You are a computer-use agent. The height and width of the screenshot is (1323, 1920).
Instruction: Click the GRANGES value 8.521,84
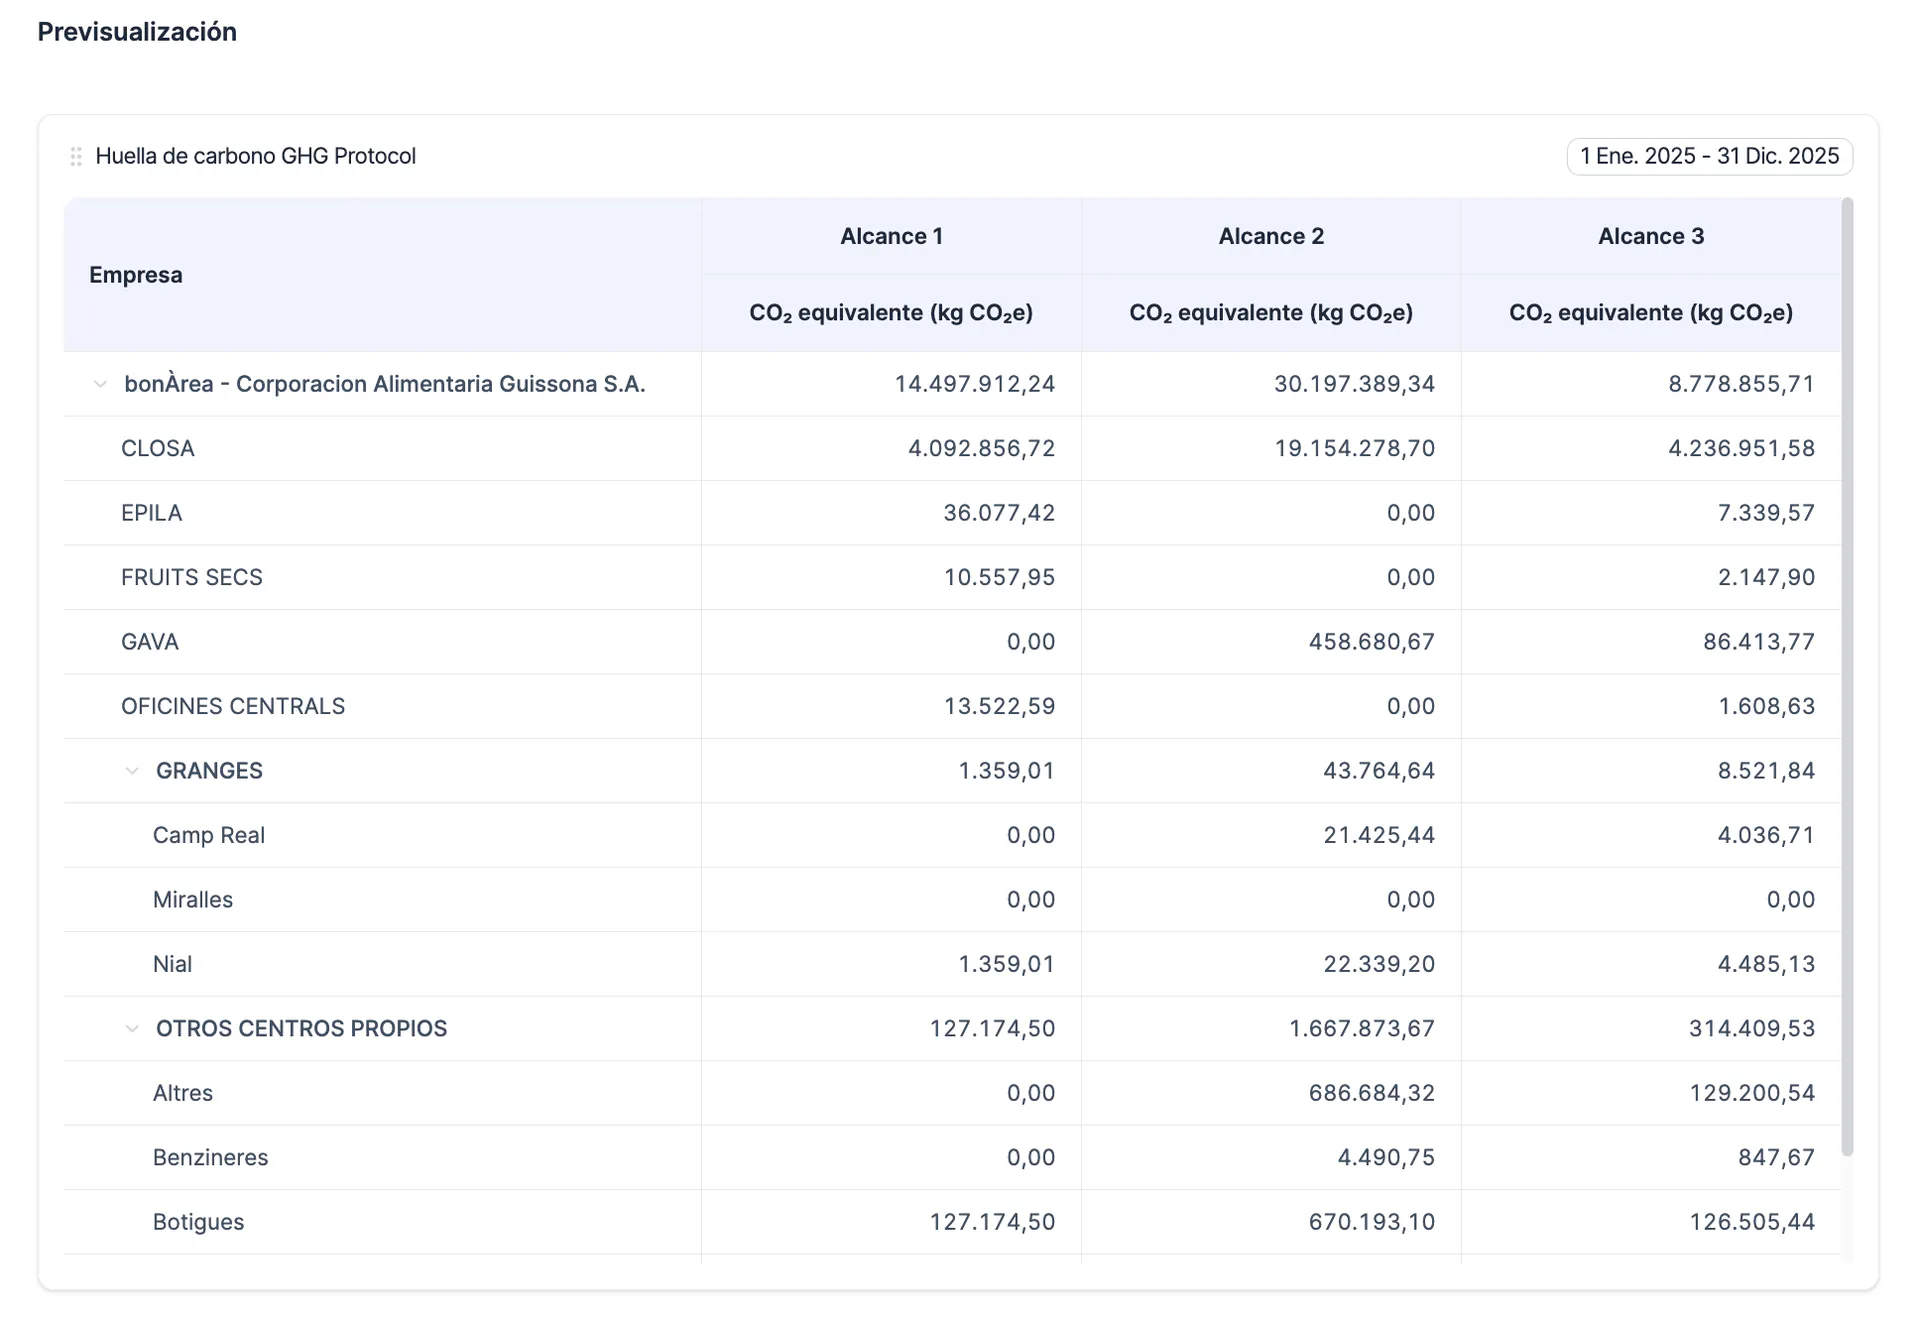1767,771
